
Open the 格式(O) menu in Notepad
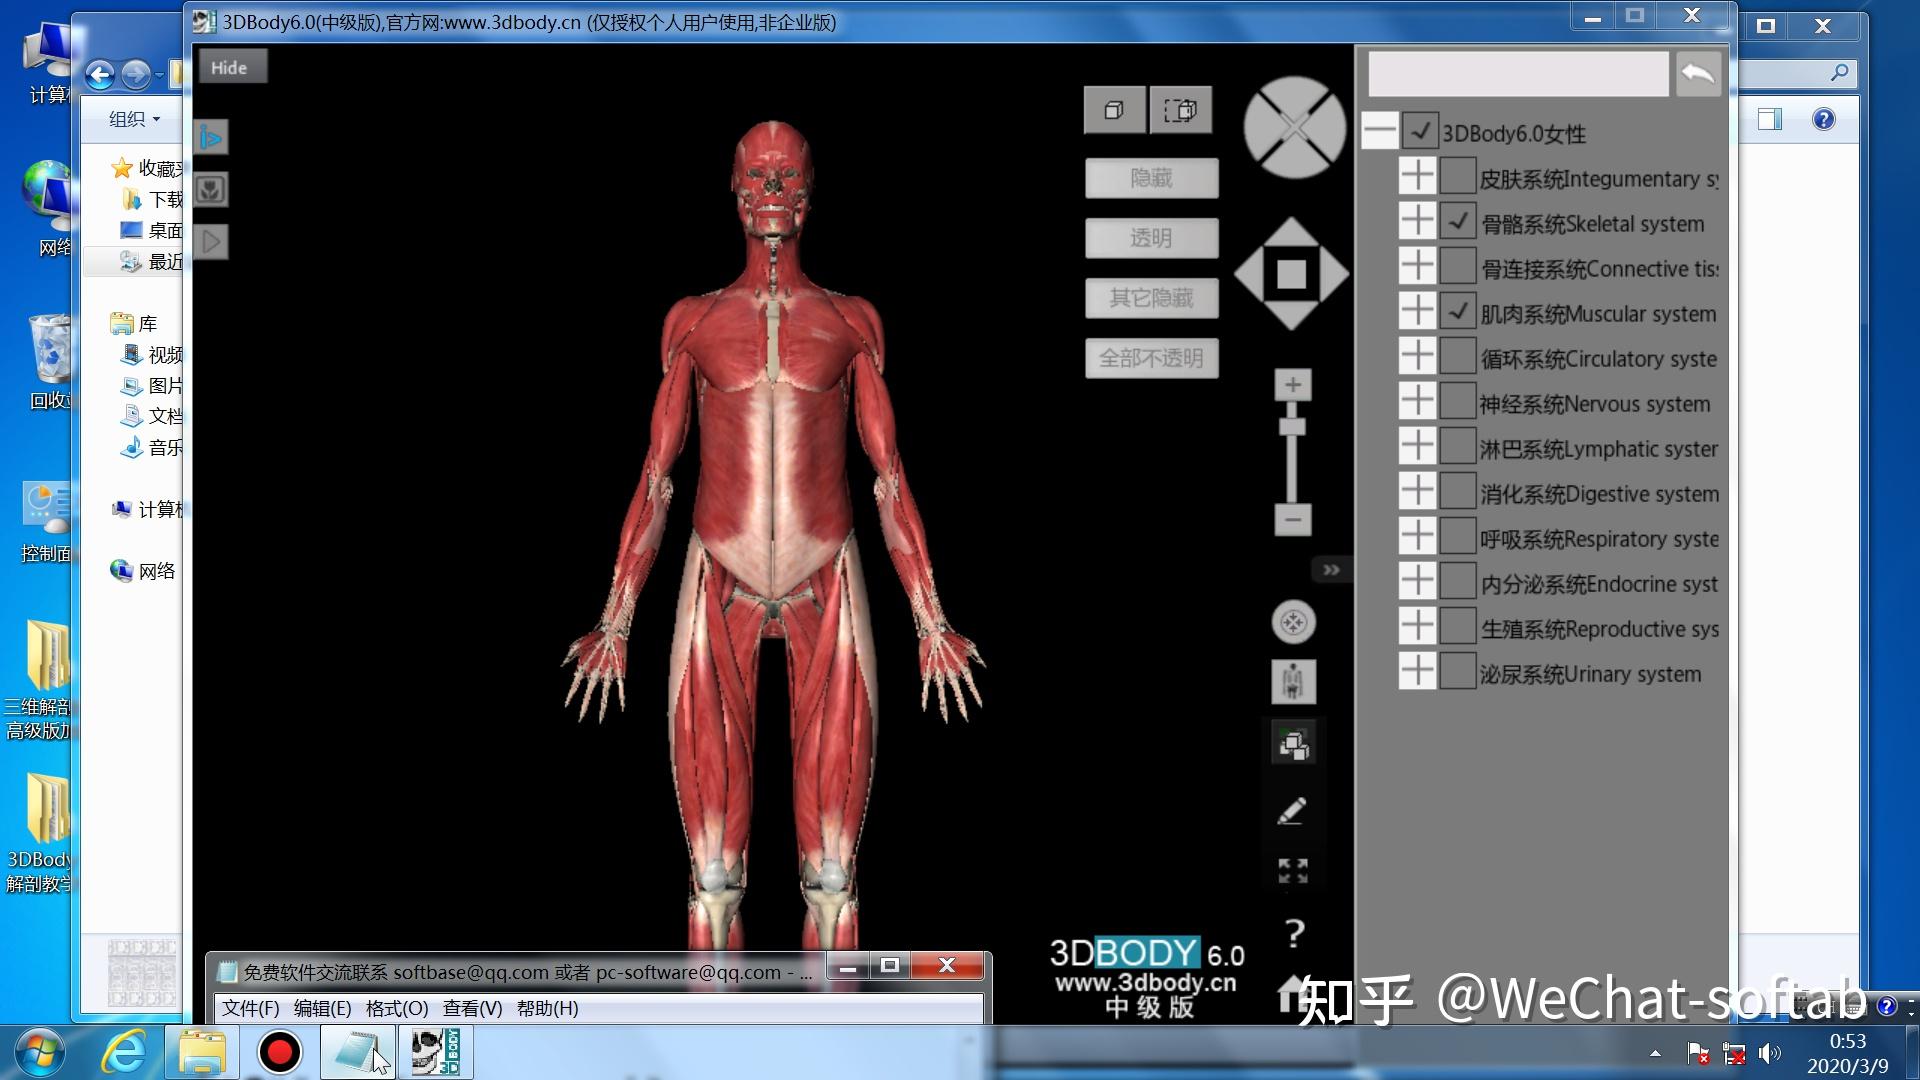tap(397, 1008)
